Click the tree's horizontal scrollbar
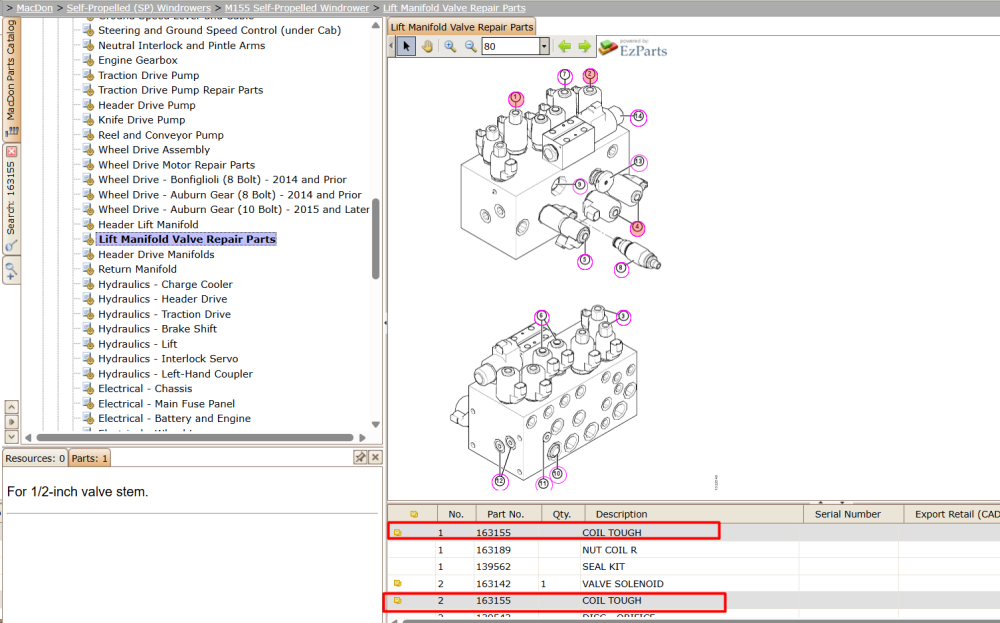 (195, 437)
